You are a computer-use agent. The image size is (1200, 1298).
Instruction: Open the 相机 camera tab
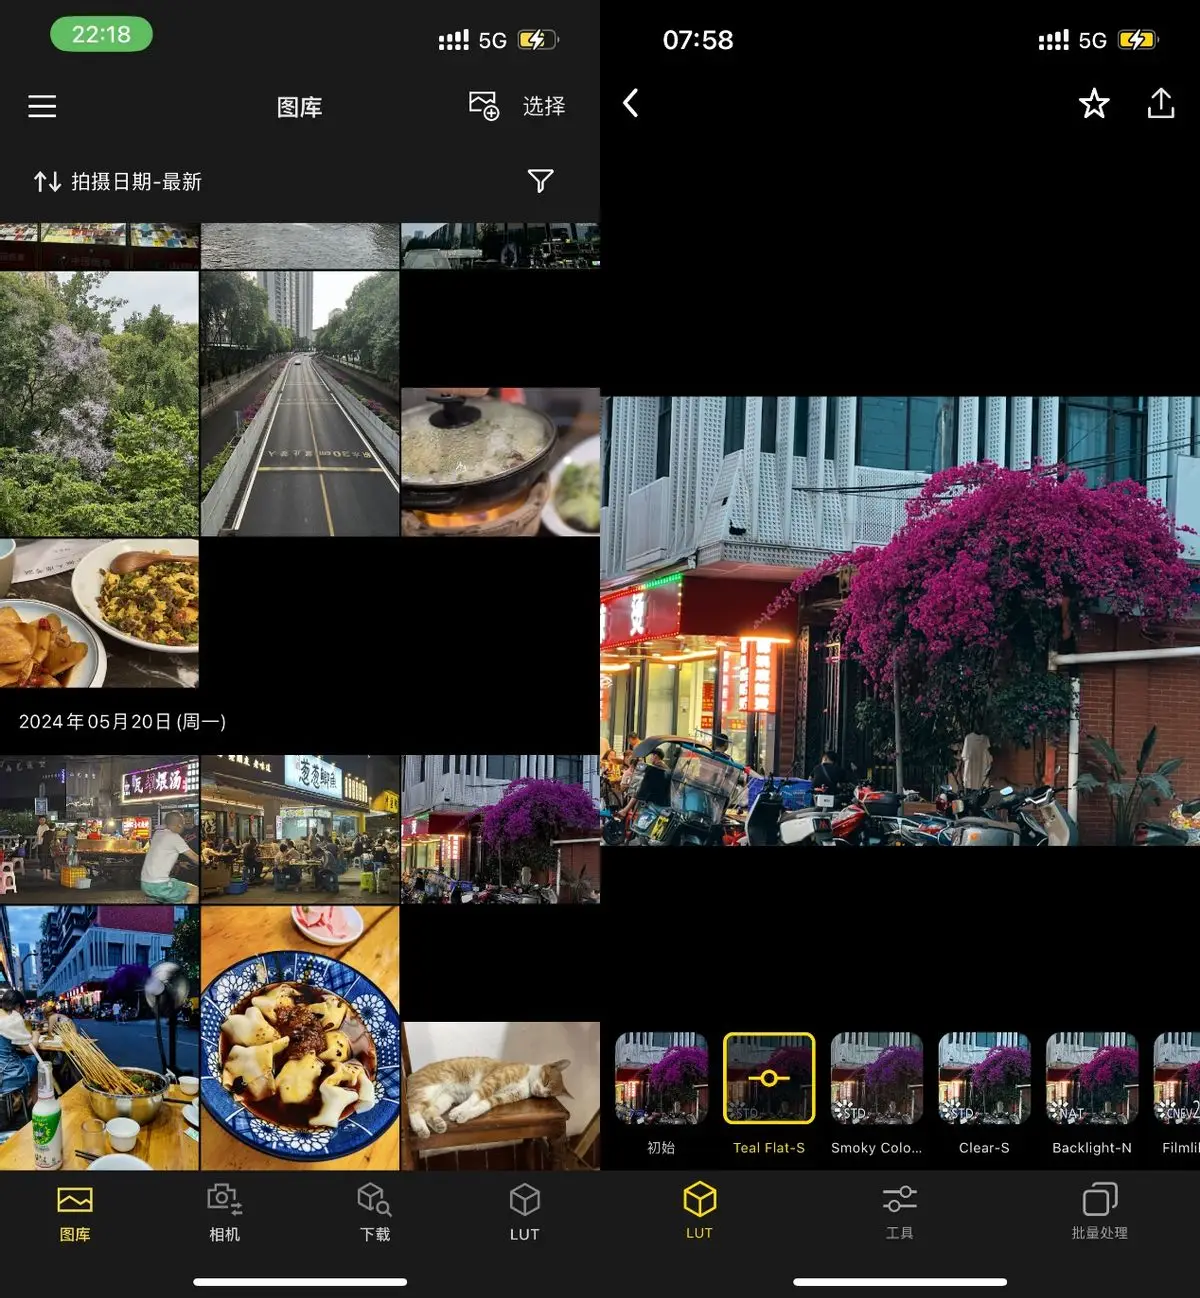[x=224, y=1211]
